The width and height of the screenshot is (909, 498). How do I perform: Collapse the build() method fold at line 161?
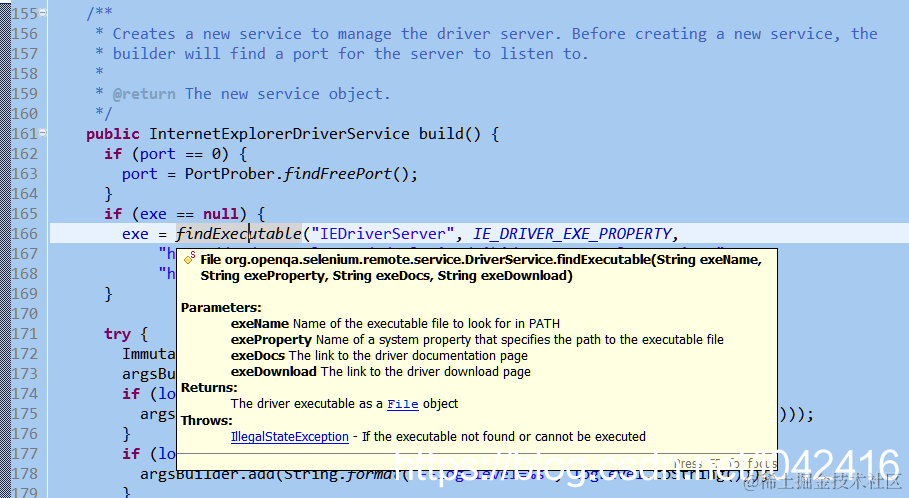(x=43, y=133)
